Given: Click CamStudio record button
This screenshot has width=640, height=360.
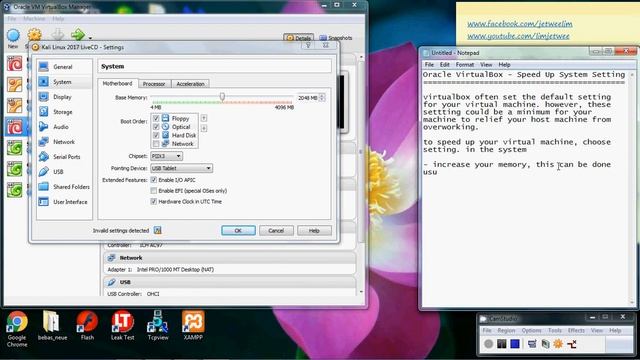Looking at the screenshot, I should [x=488, y=344].
